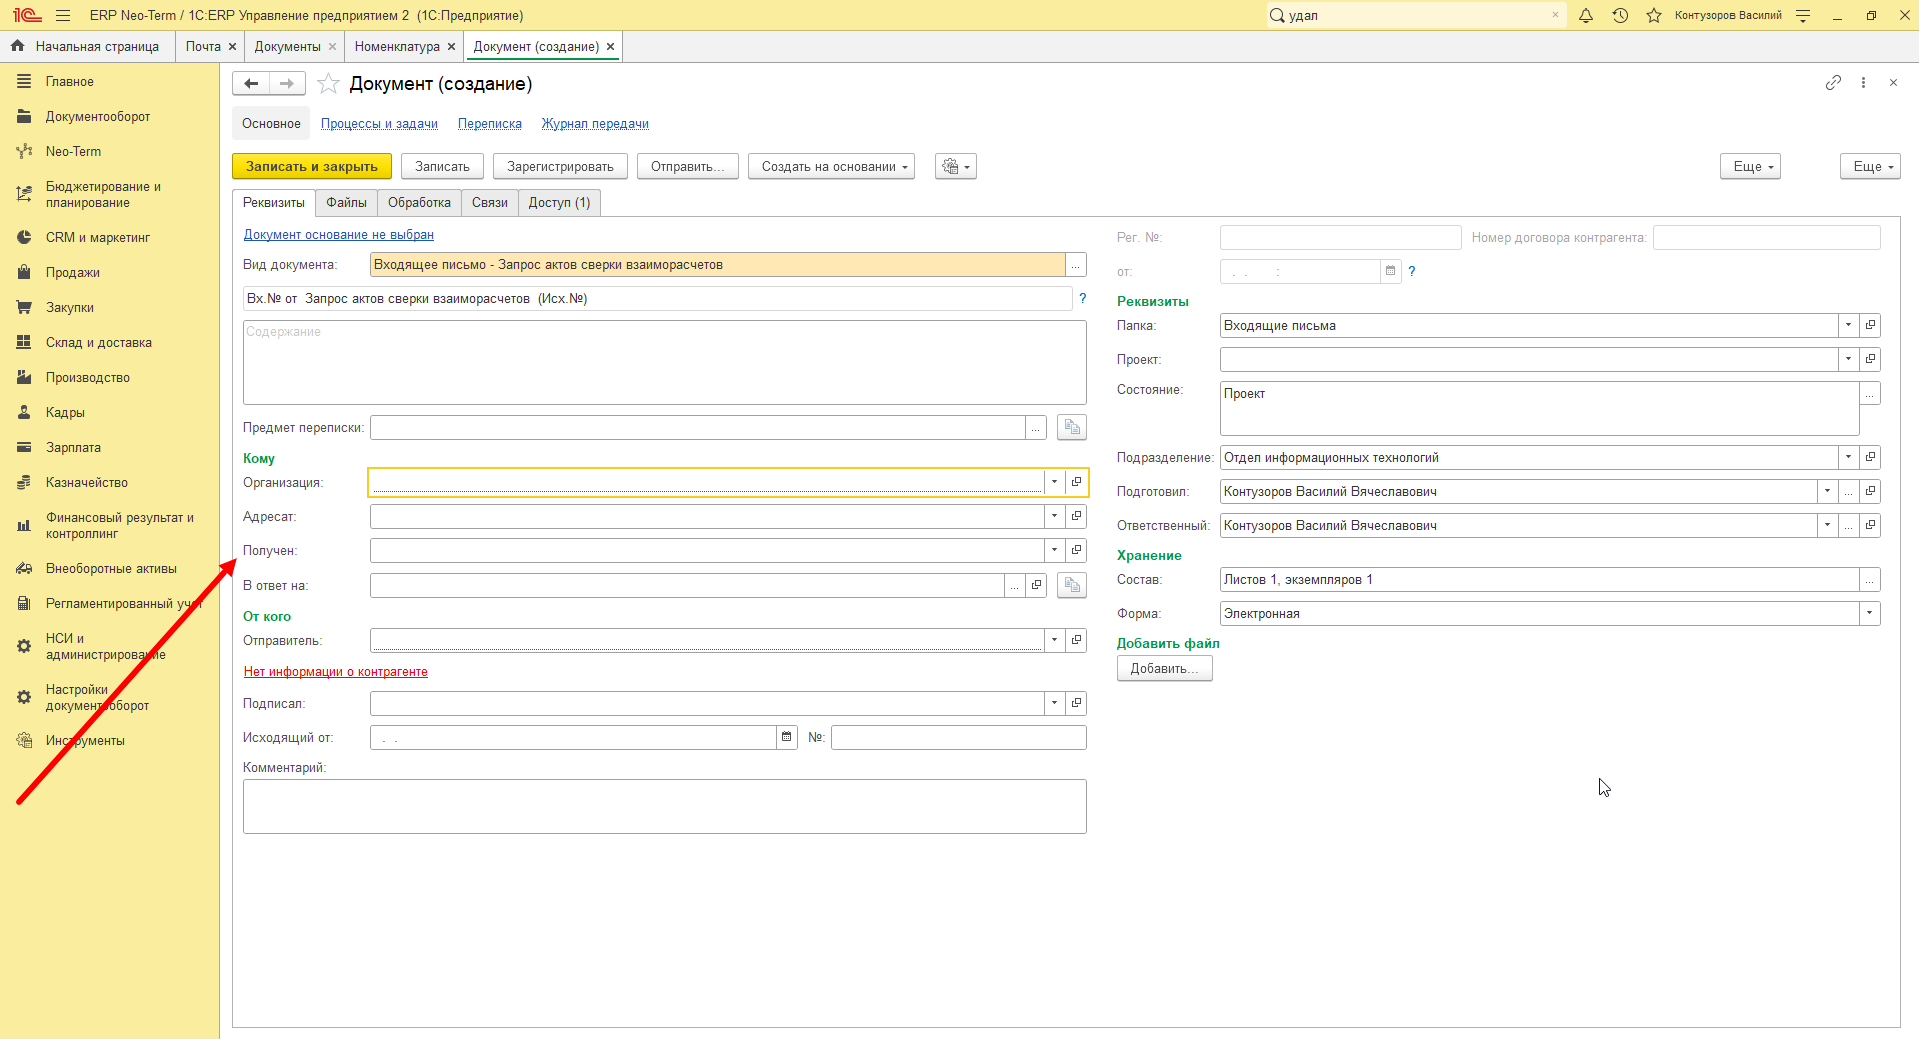Viewport: 1919px width, 1039px height.
Task: Add document to favorites star
Action: (x=328, y=84)
